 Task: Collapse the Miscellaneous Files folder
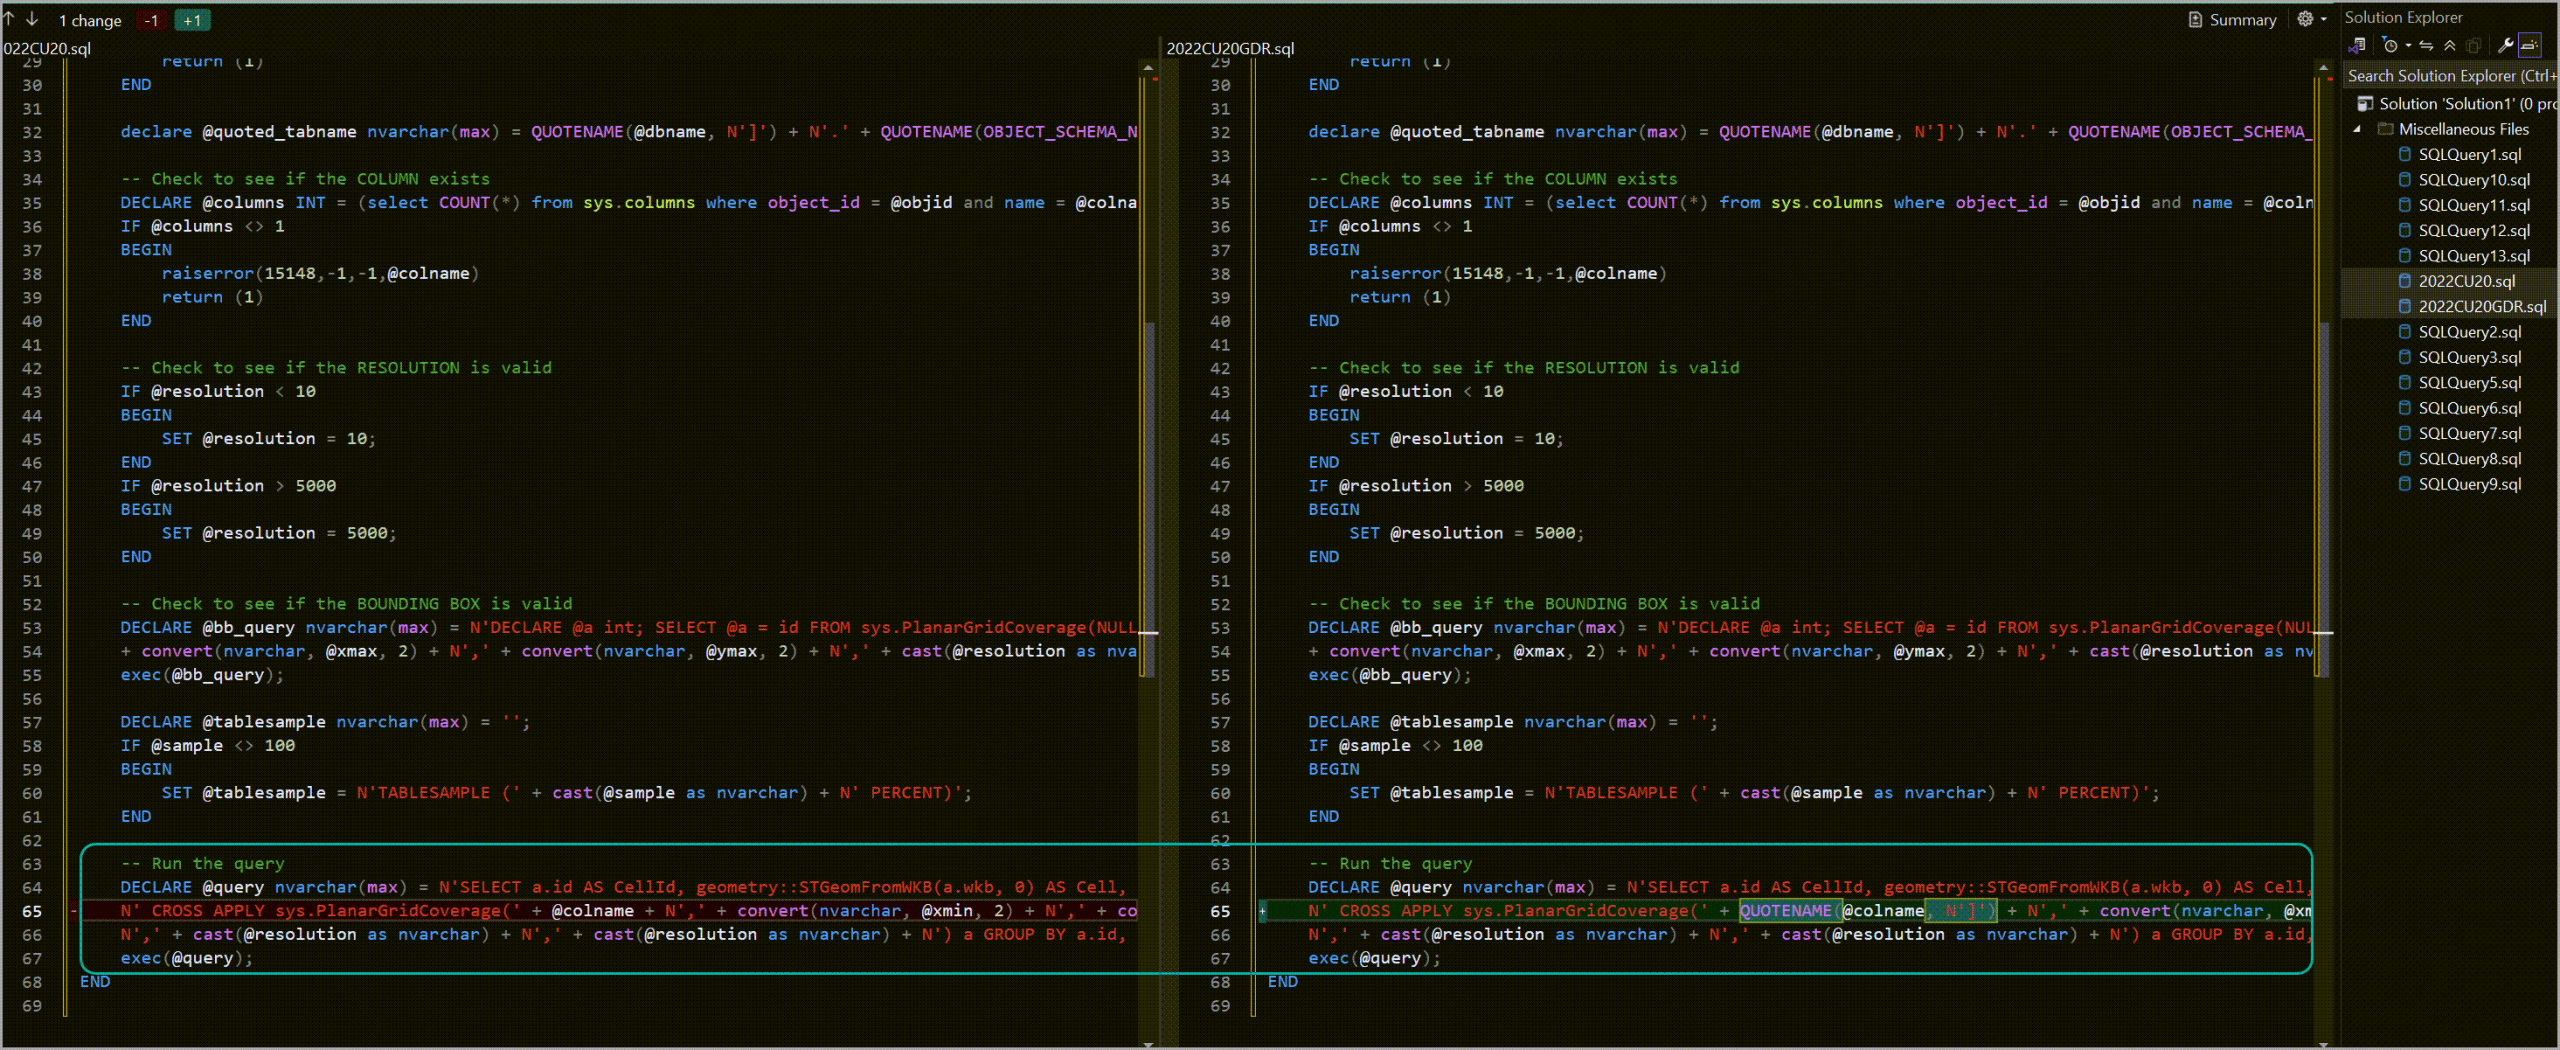pos(2358,129)
